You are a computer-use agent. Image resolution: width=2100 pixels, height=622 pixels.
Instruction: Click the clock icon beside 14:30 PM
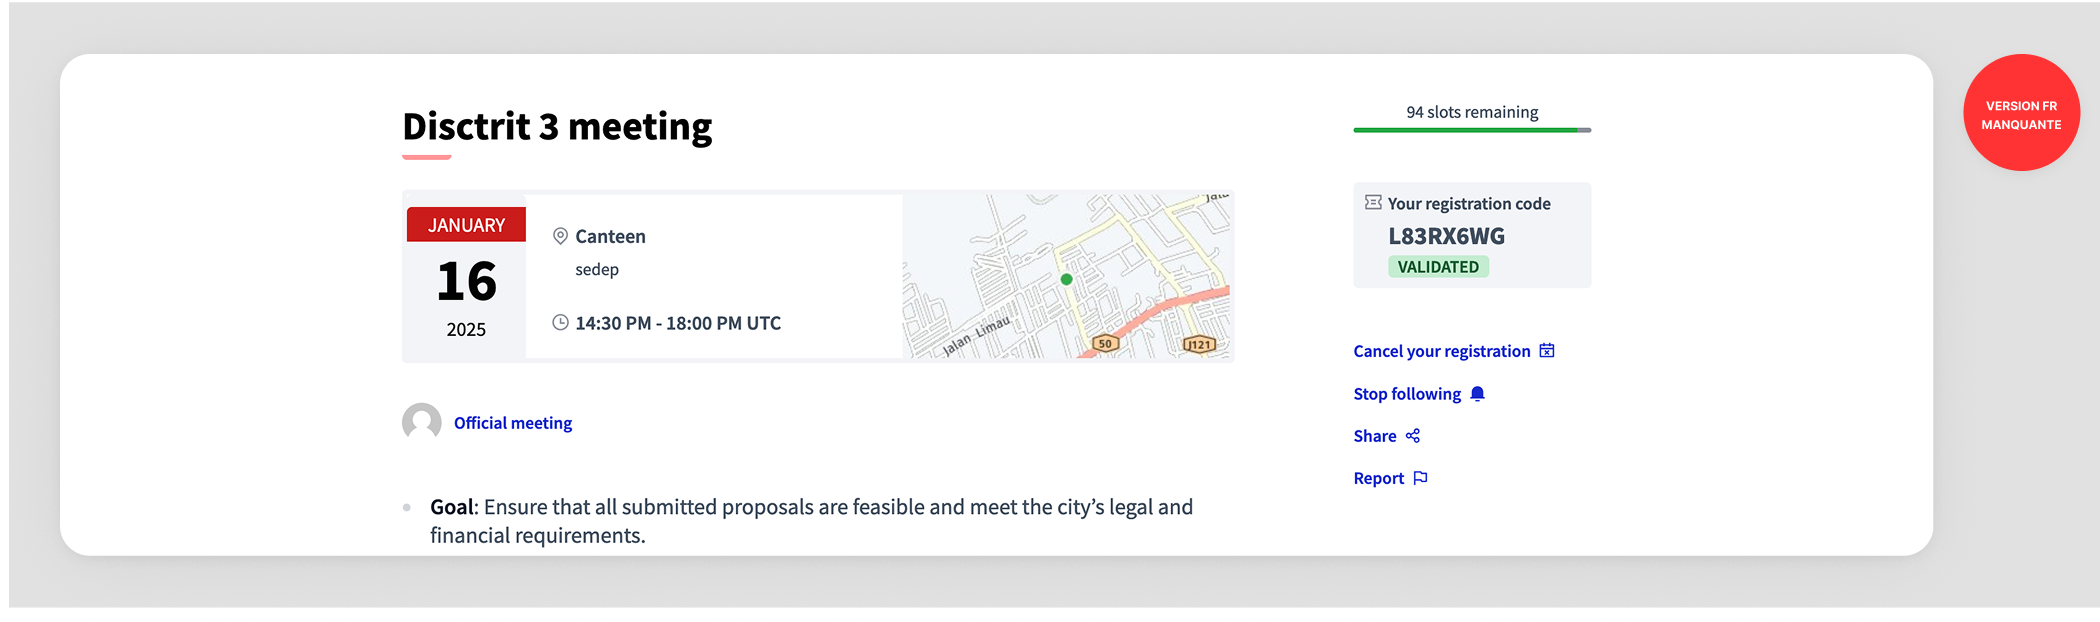pyautogui.click(x=561, y=322)
